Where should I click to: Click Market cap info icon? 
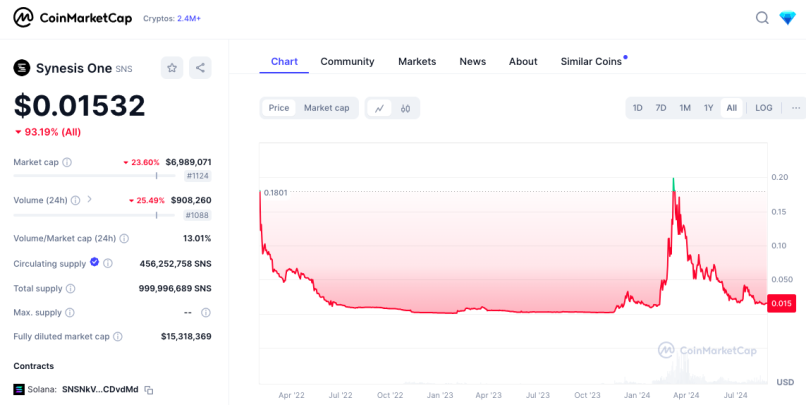(x=67, y=162)
